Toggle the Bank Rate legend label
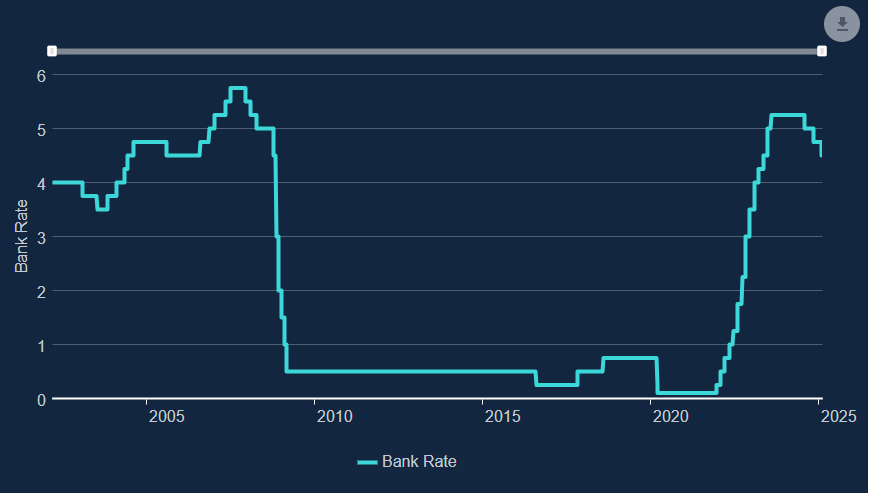Viewport: 869px width, 493px height. 419,461
